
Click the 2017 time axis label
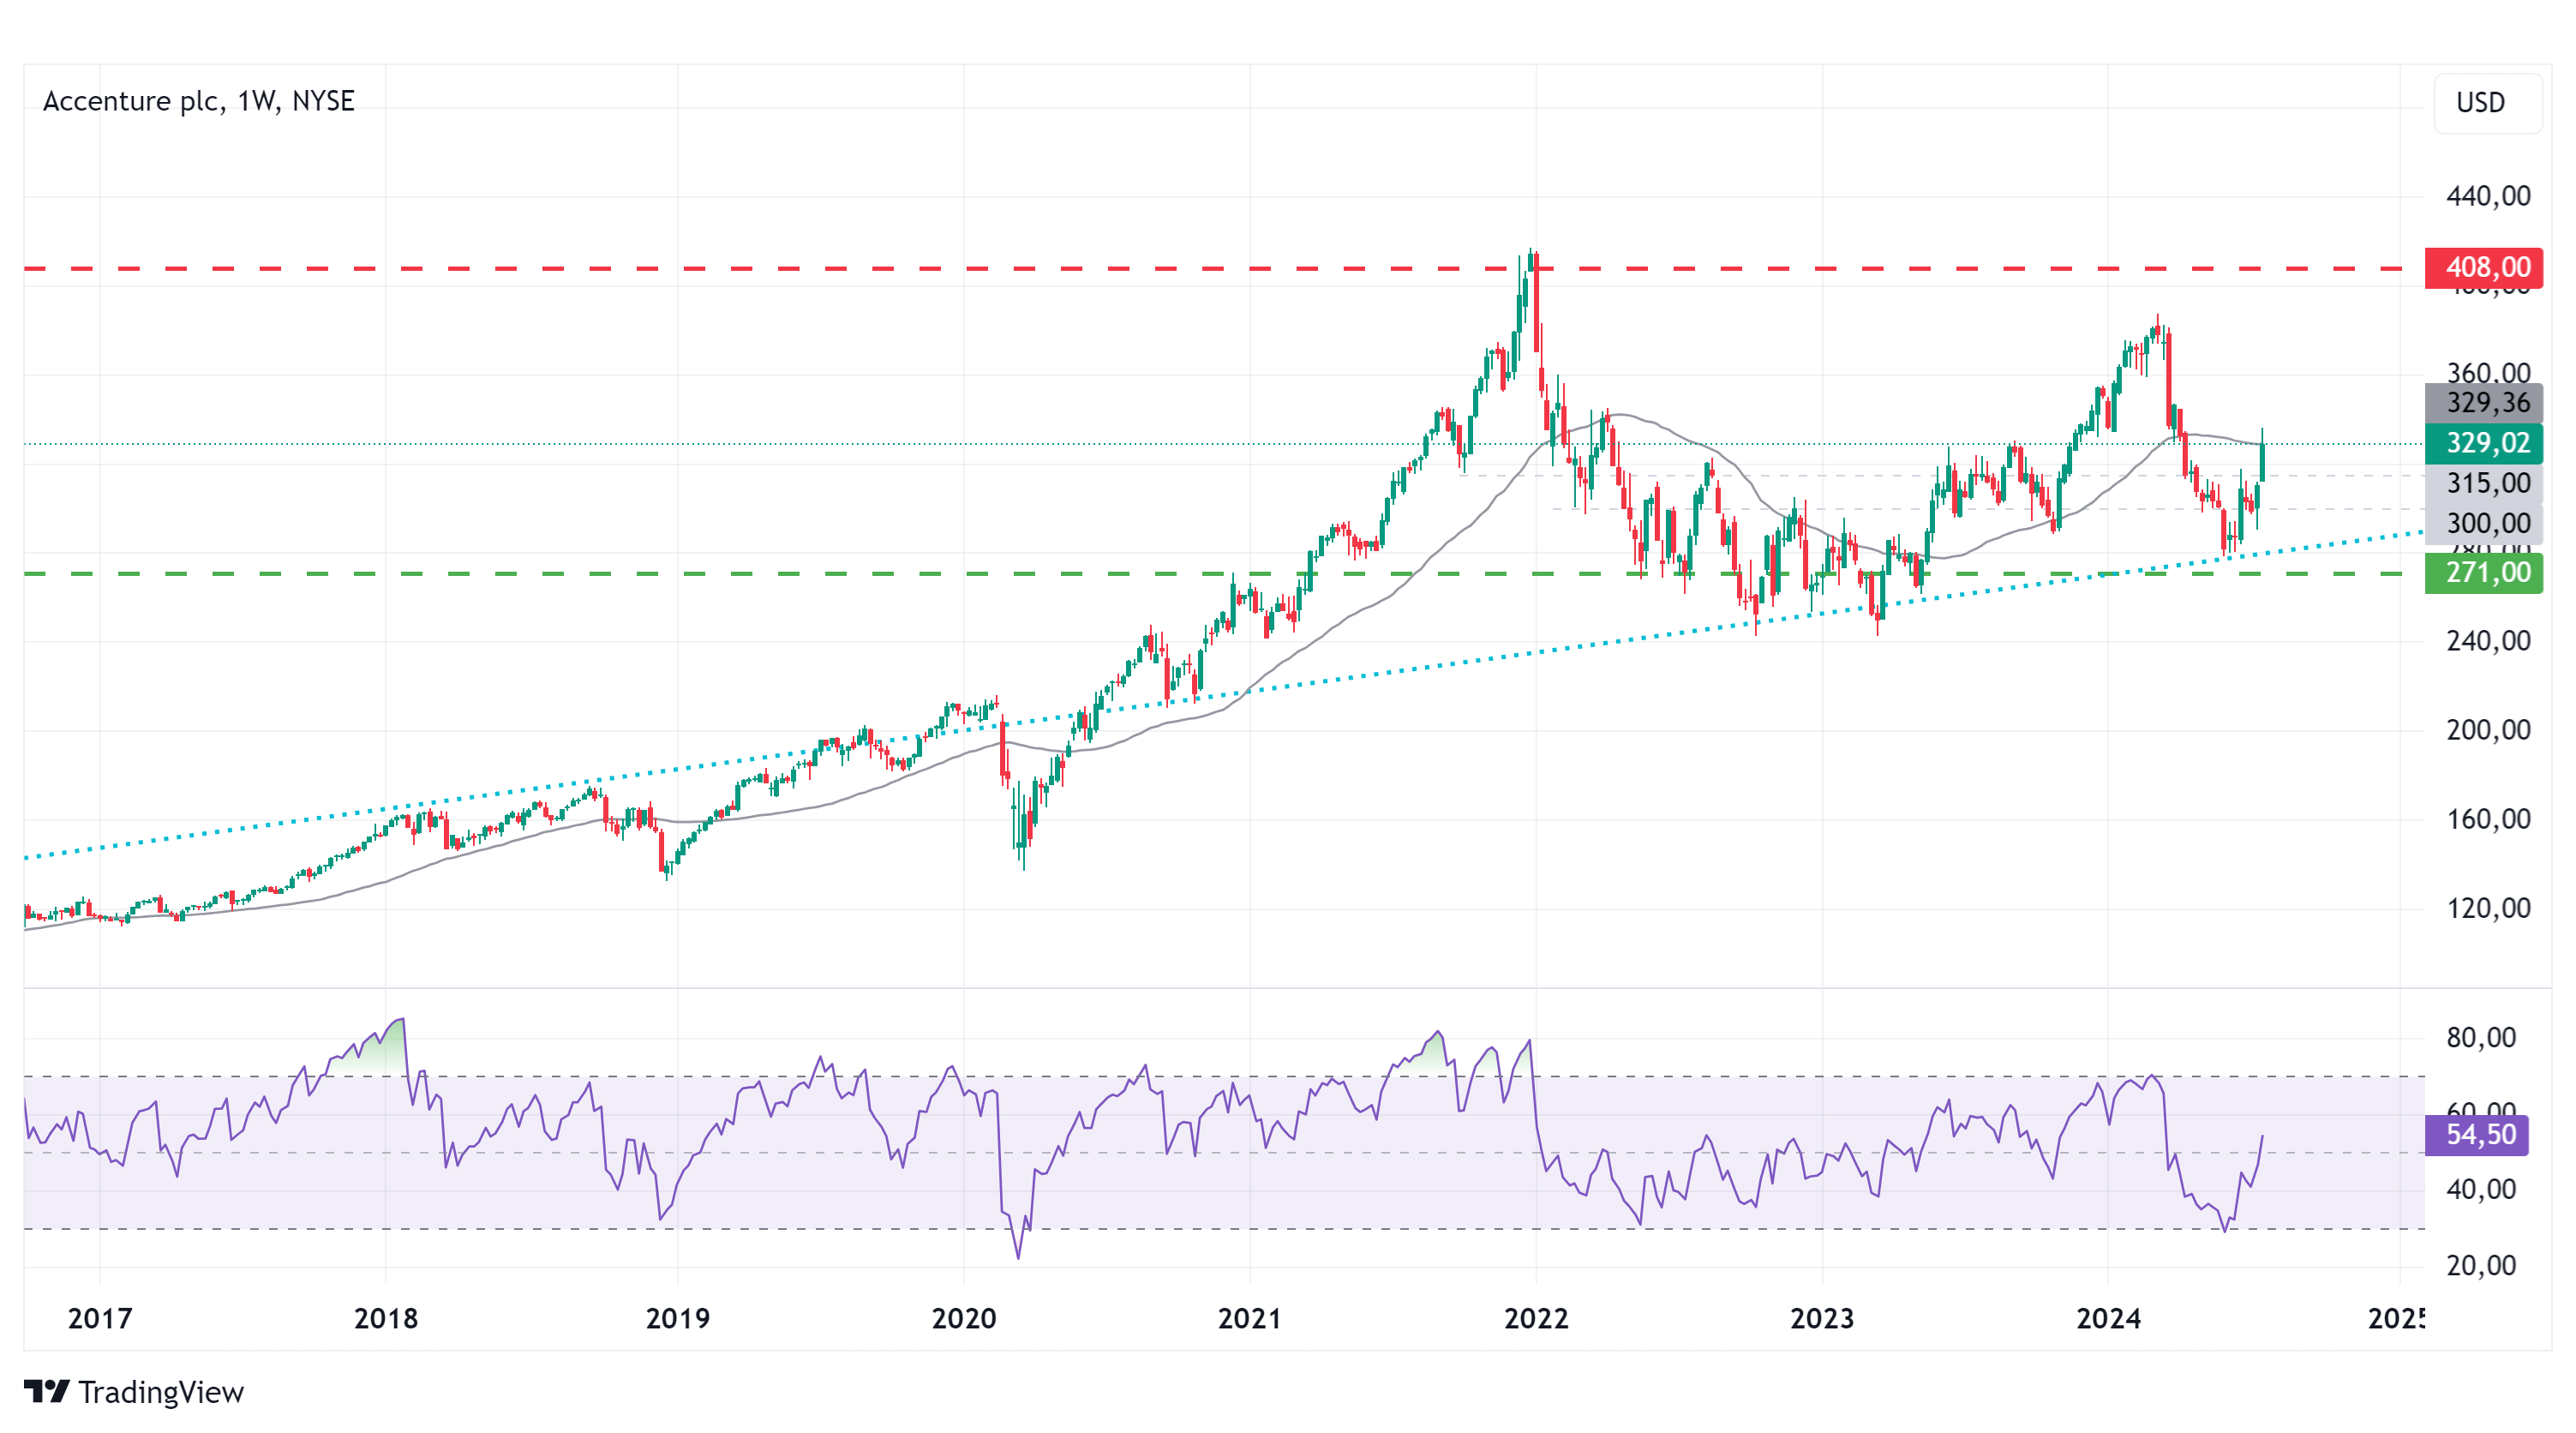(100, 1319)
